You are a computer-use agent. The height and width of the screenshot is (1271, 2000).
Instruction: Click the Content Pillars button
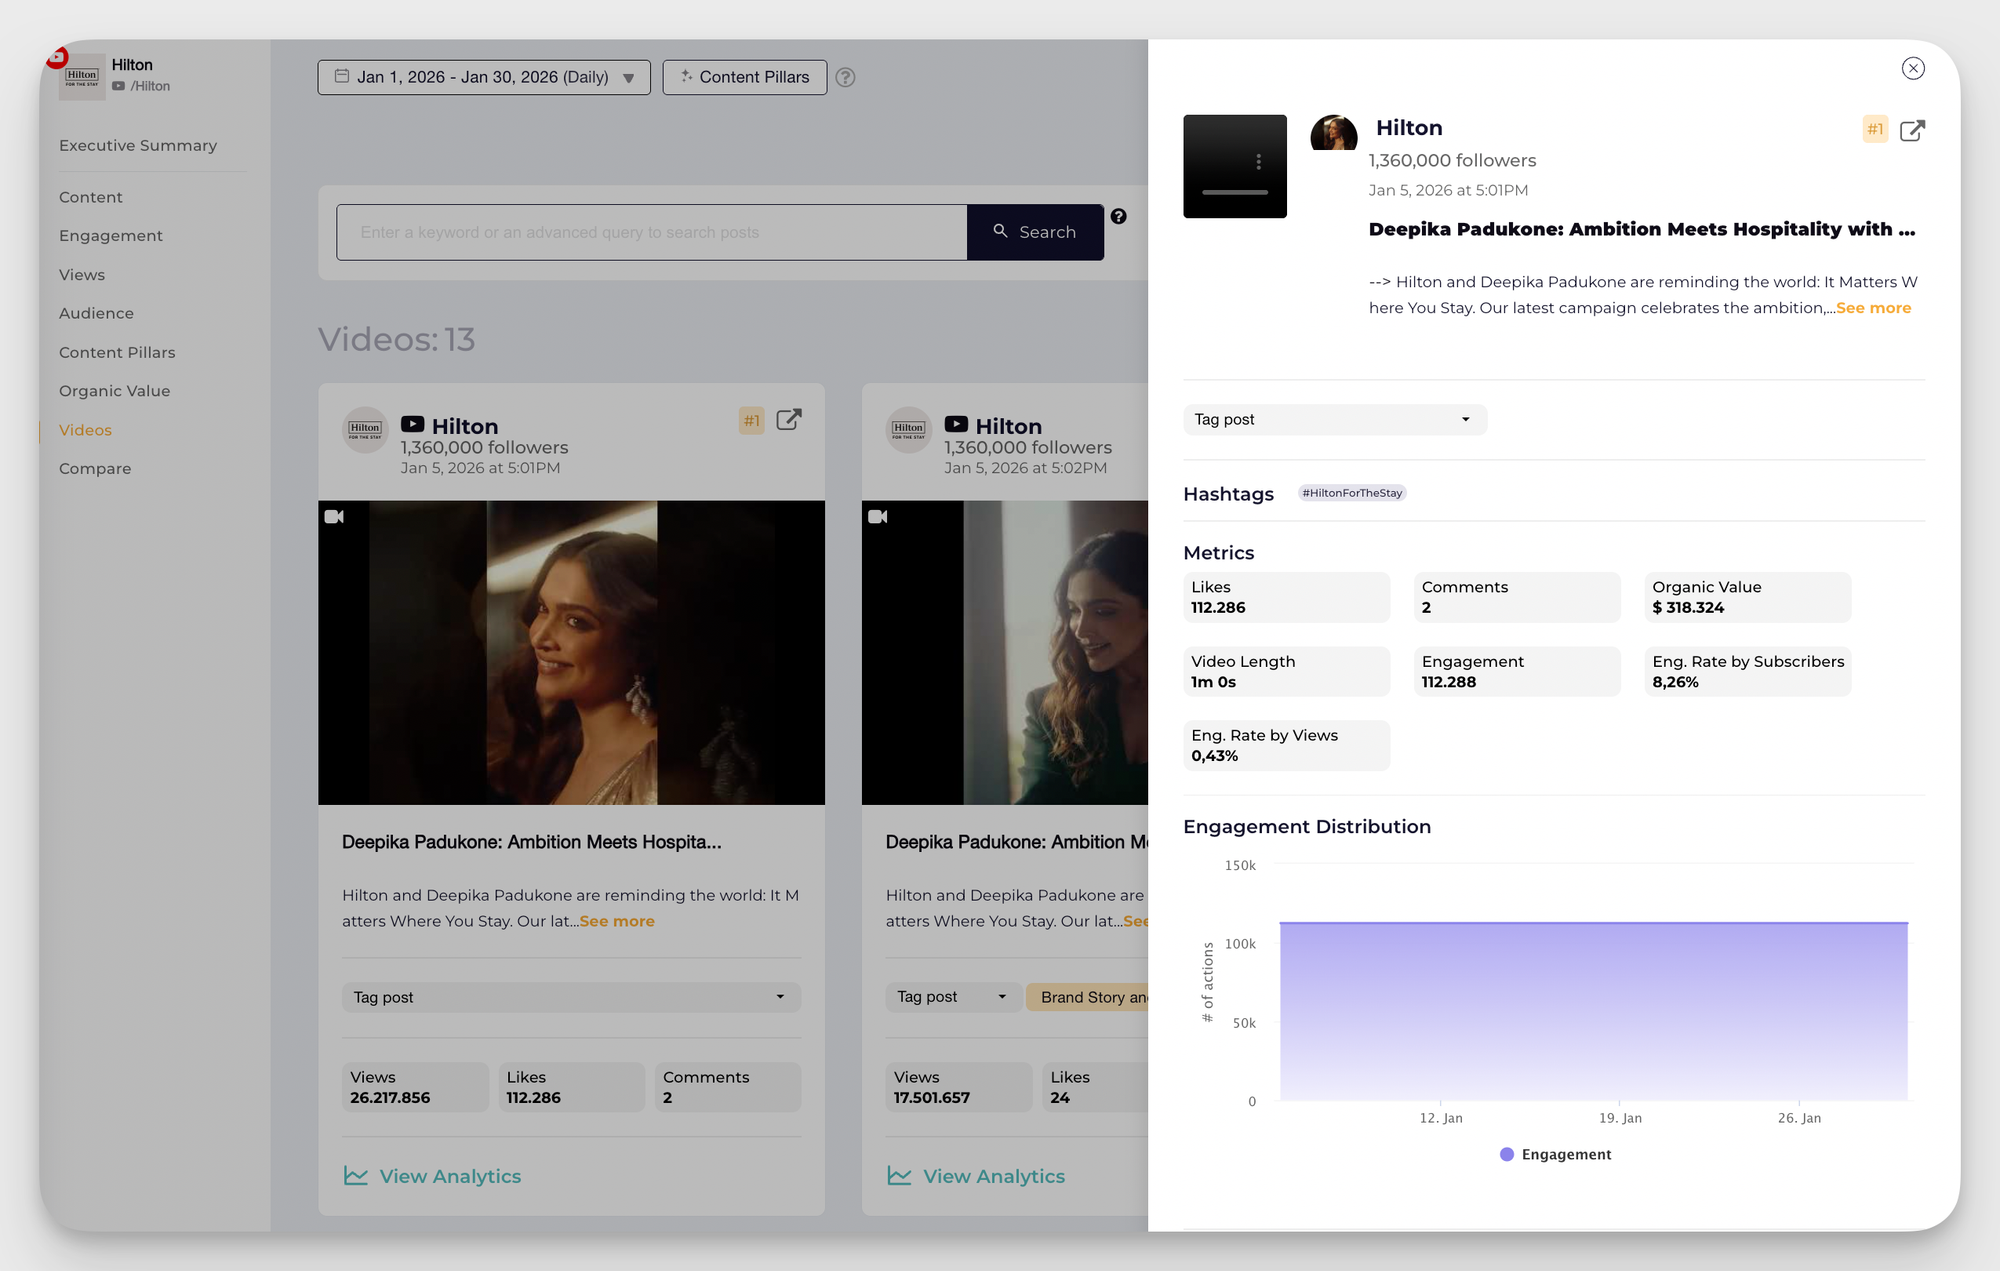coord(744,77)
